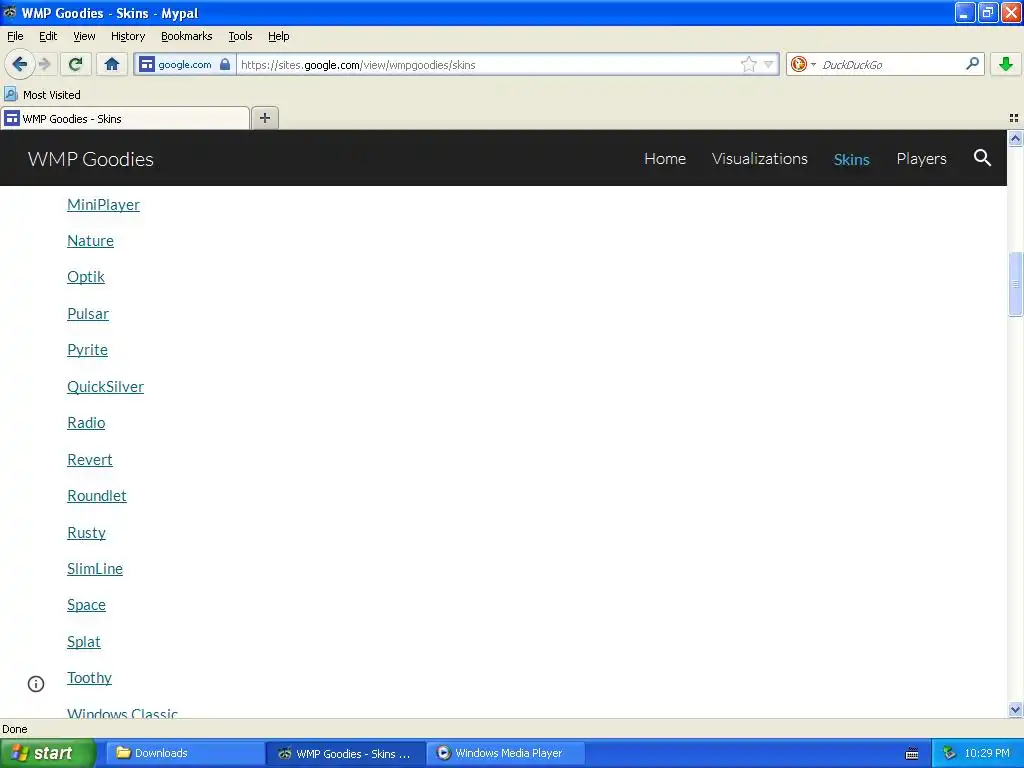1024x768 pixels.
Task: Open the Downloads green arrow button
Action: pos(1006,64)
